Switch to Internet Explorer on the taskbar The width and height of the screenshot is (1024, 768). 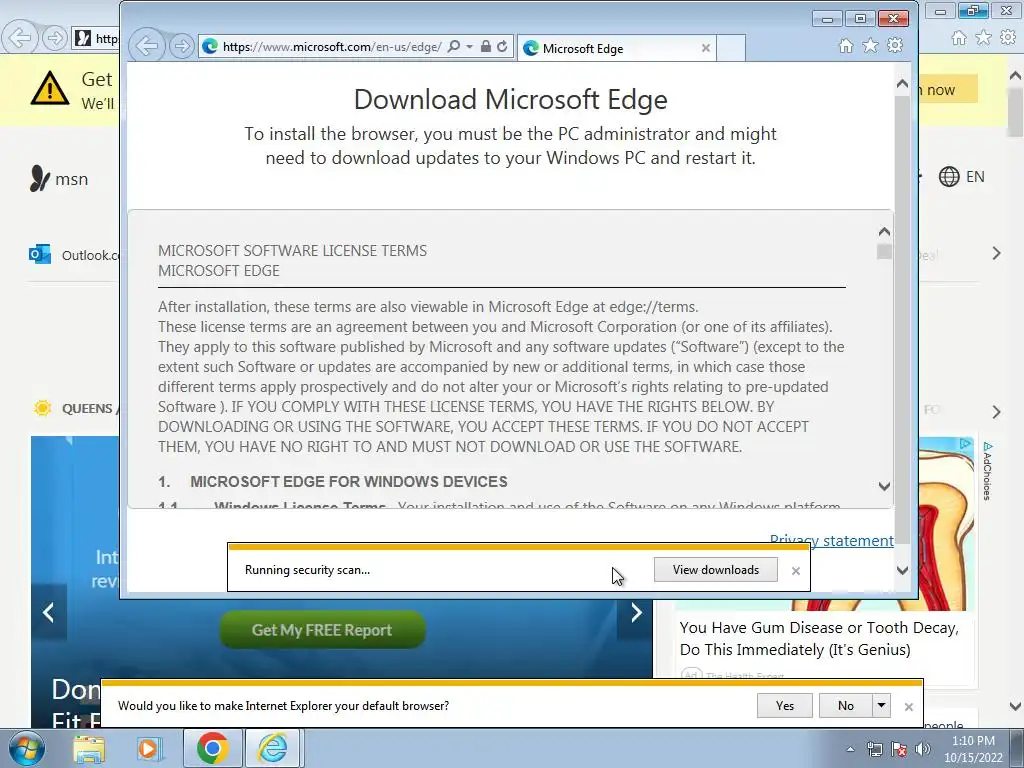[x=273, y=748]
